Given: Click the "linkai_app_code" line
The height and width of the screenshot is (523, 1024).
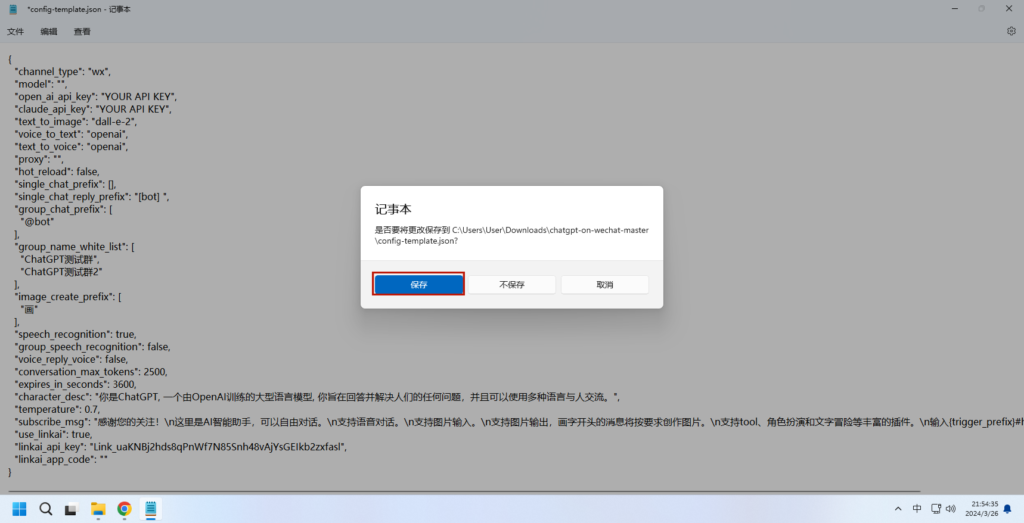Looking at the screenshot, I should click(x=61, y=459).
